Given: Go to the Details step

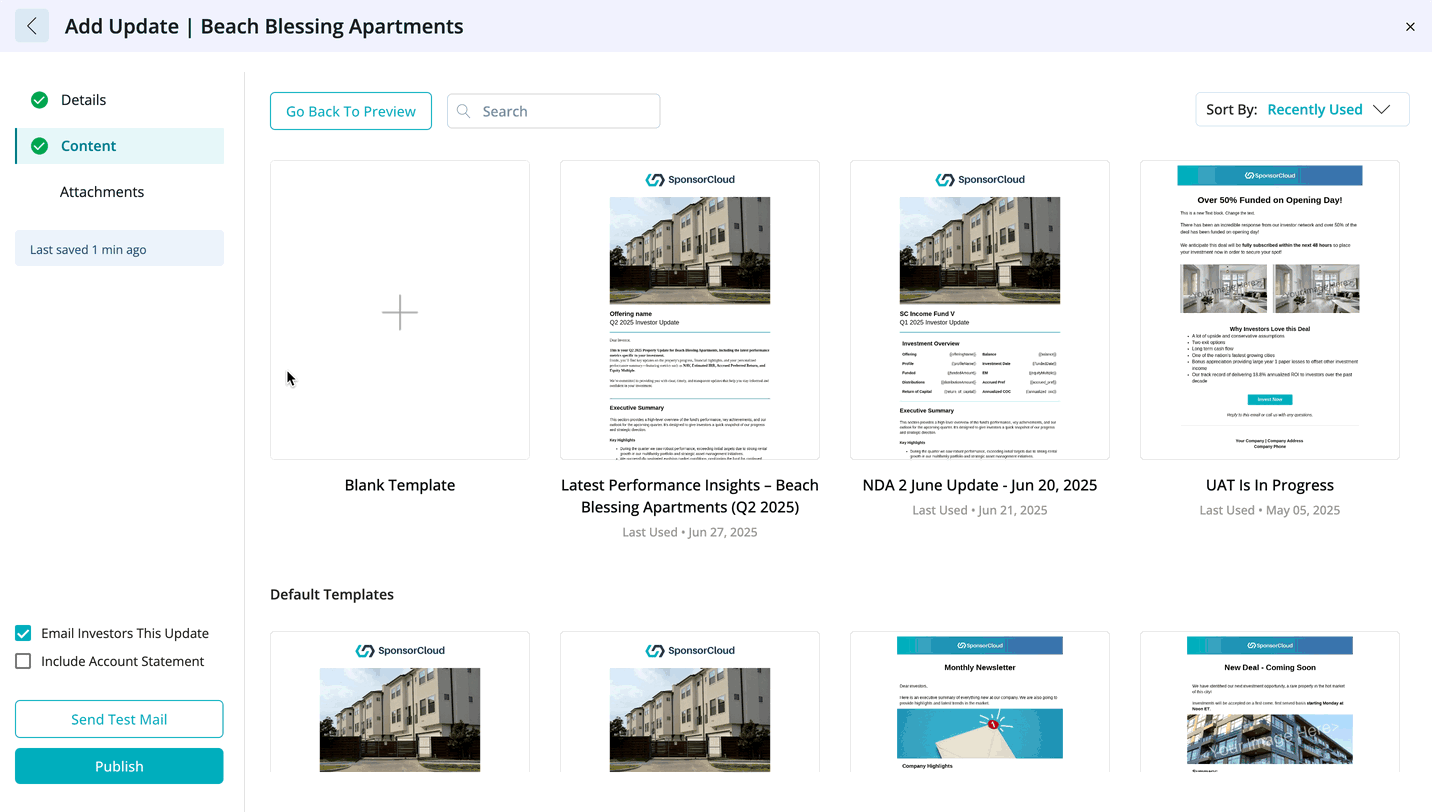Looking at the screenshot, I should (84, 100).
